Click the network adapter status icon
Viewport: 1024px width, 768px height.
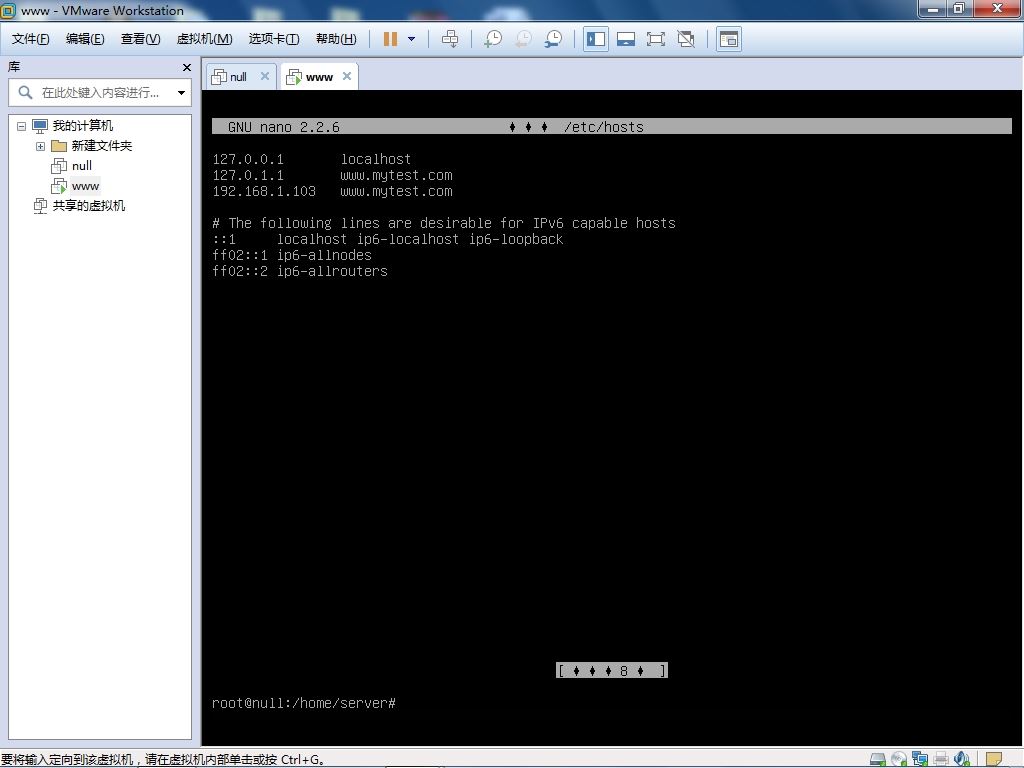[x=920, y=759]
